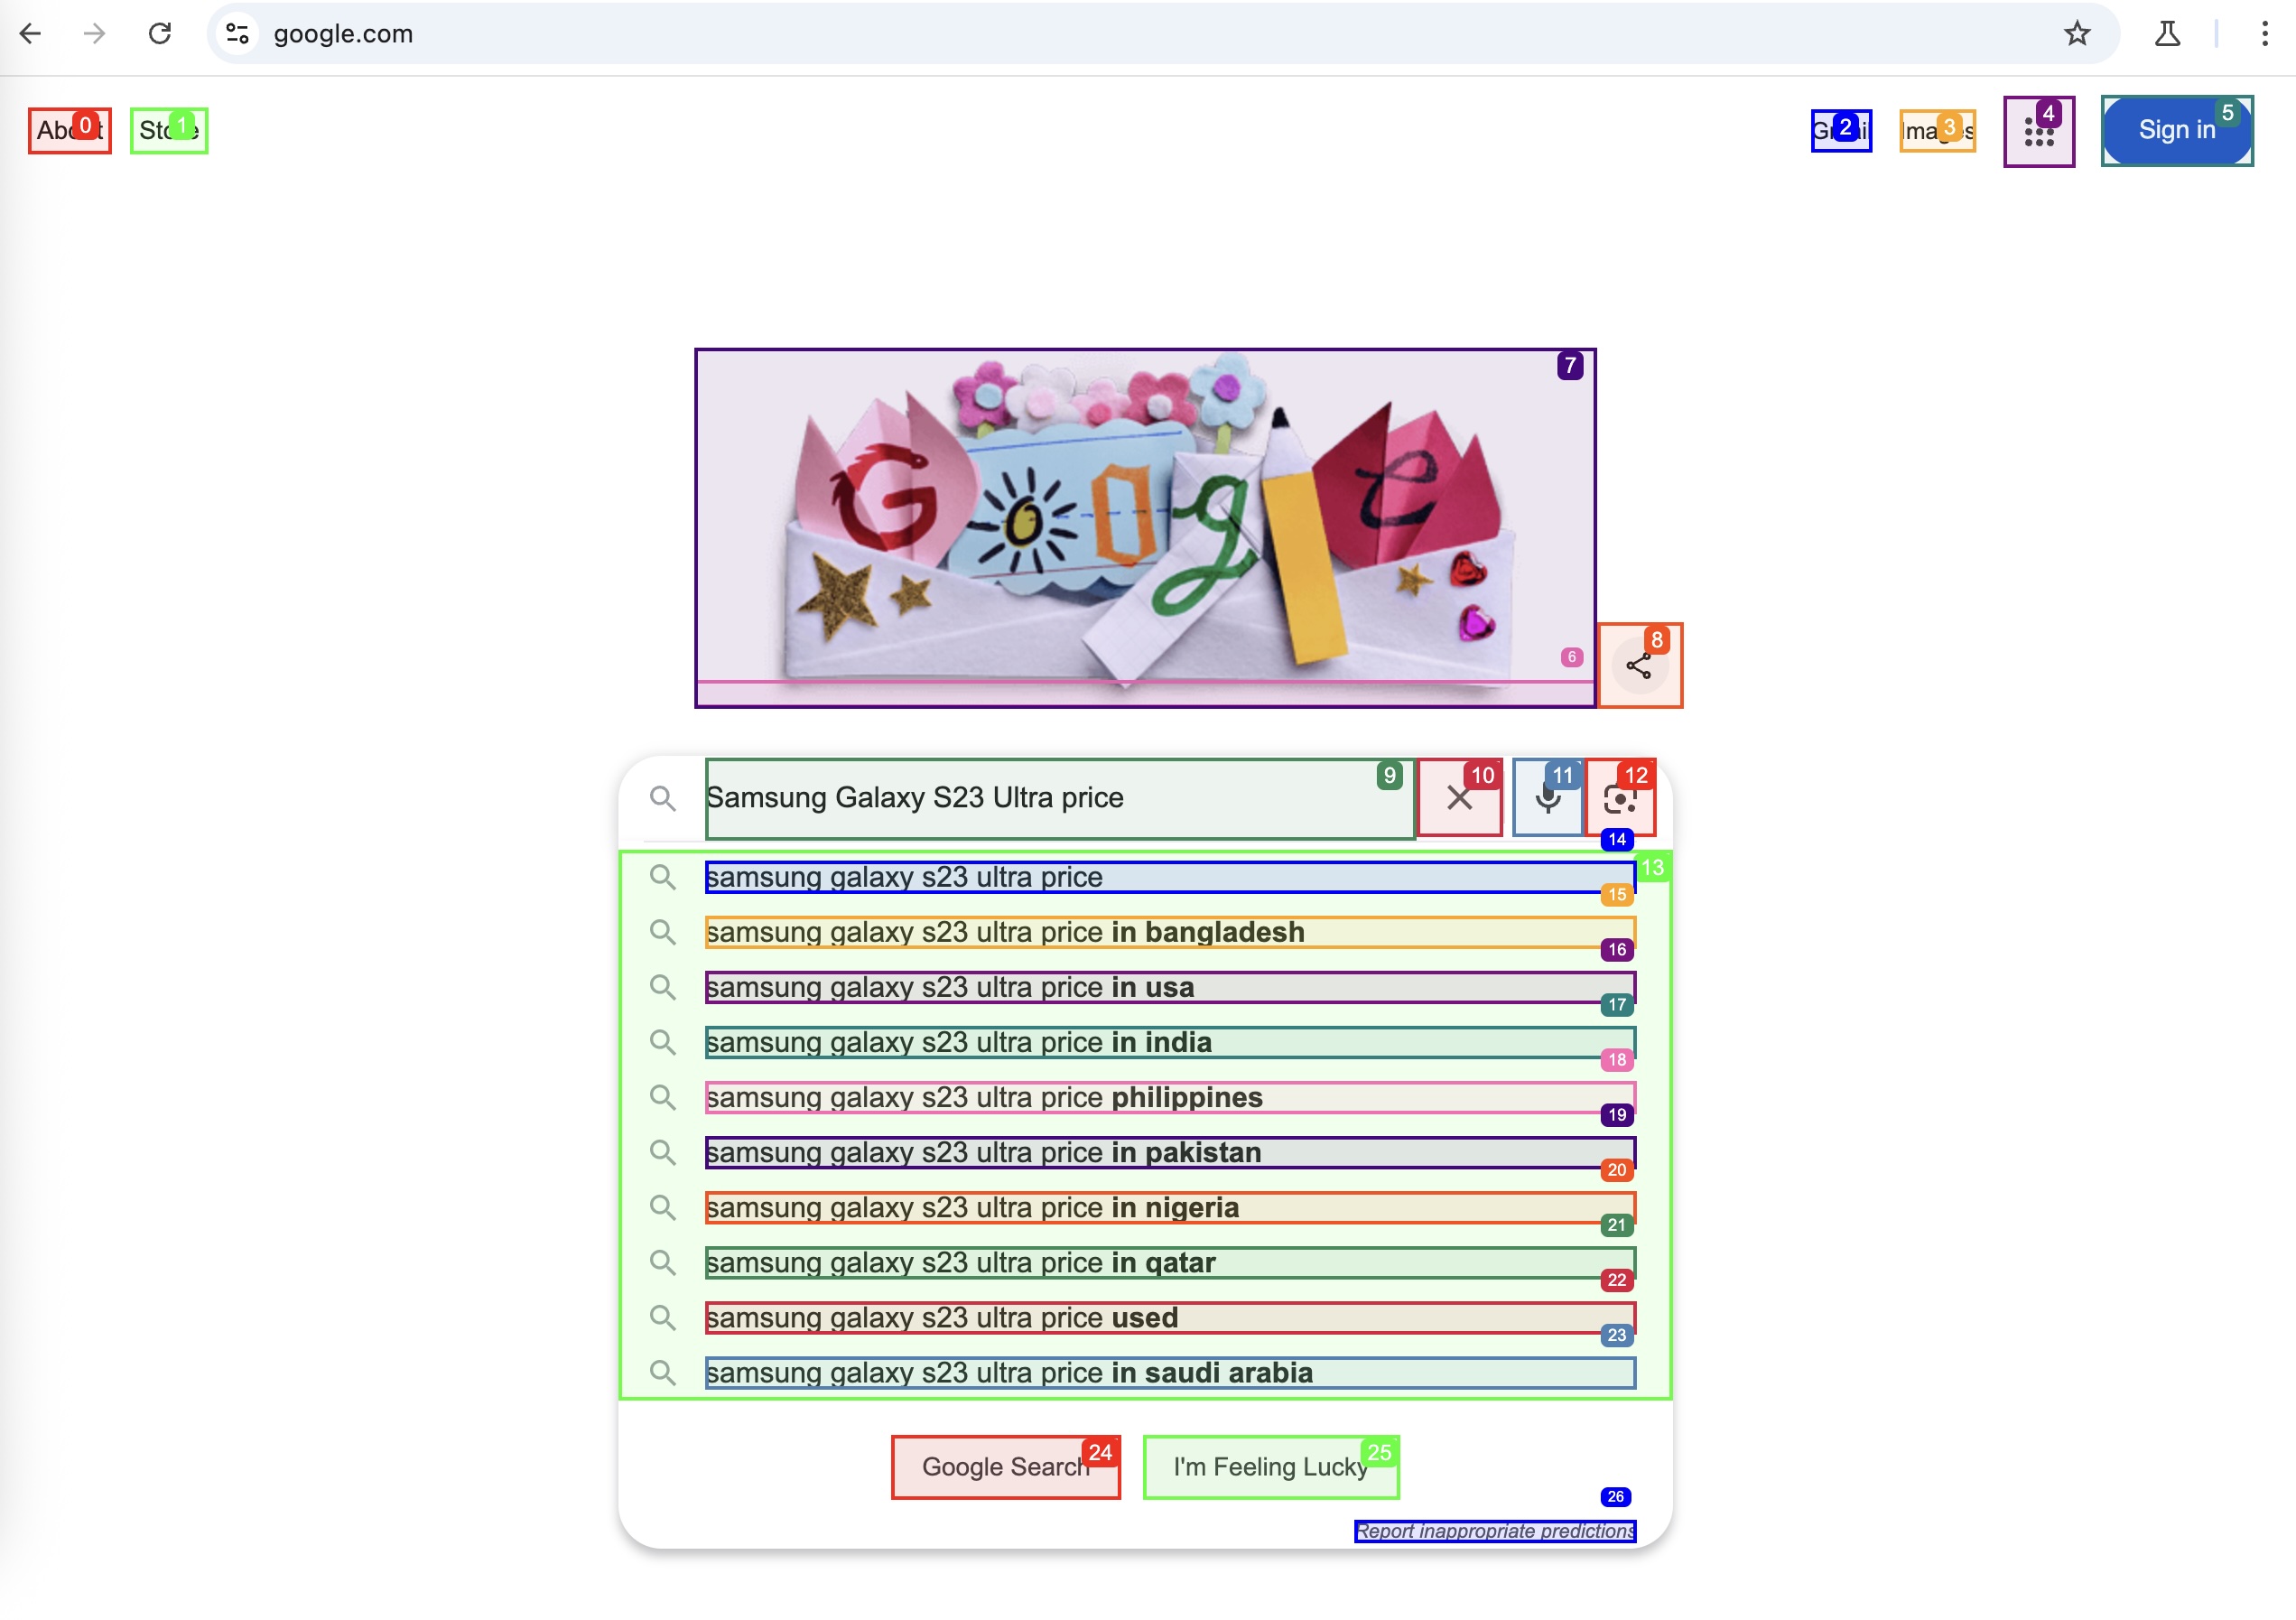The height and width of the screenshot is (1620, 2296).
Task: Open the Google apps grid
Action: (2038, 132)
